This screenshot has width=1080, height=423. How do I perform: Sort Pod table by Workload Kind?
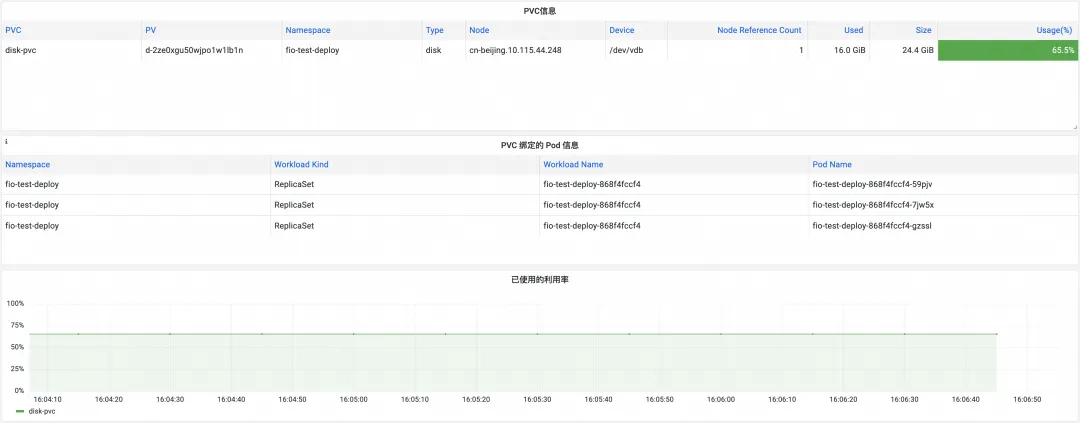coord(301,165)
